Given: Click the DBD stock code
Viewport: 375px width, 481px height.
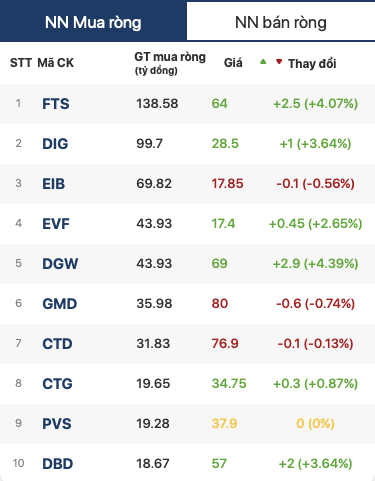Looking at the screenshot, I should [57, 464].
